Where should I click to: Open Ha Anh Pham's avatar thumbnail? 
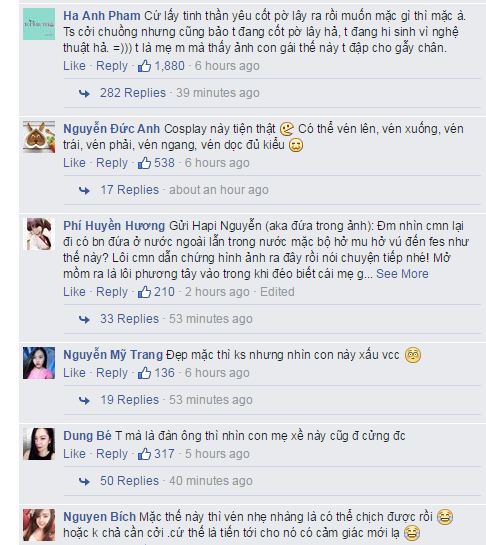click(39, 24)
